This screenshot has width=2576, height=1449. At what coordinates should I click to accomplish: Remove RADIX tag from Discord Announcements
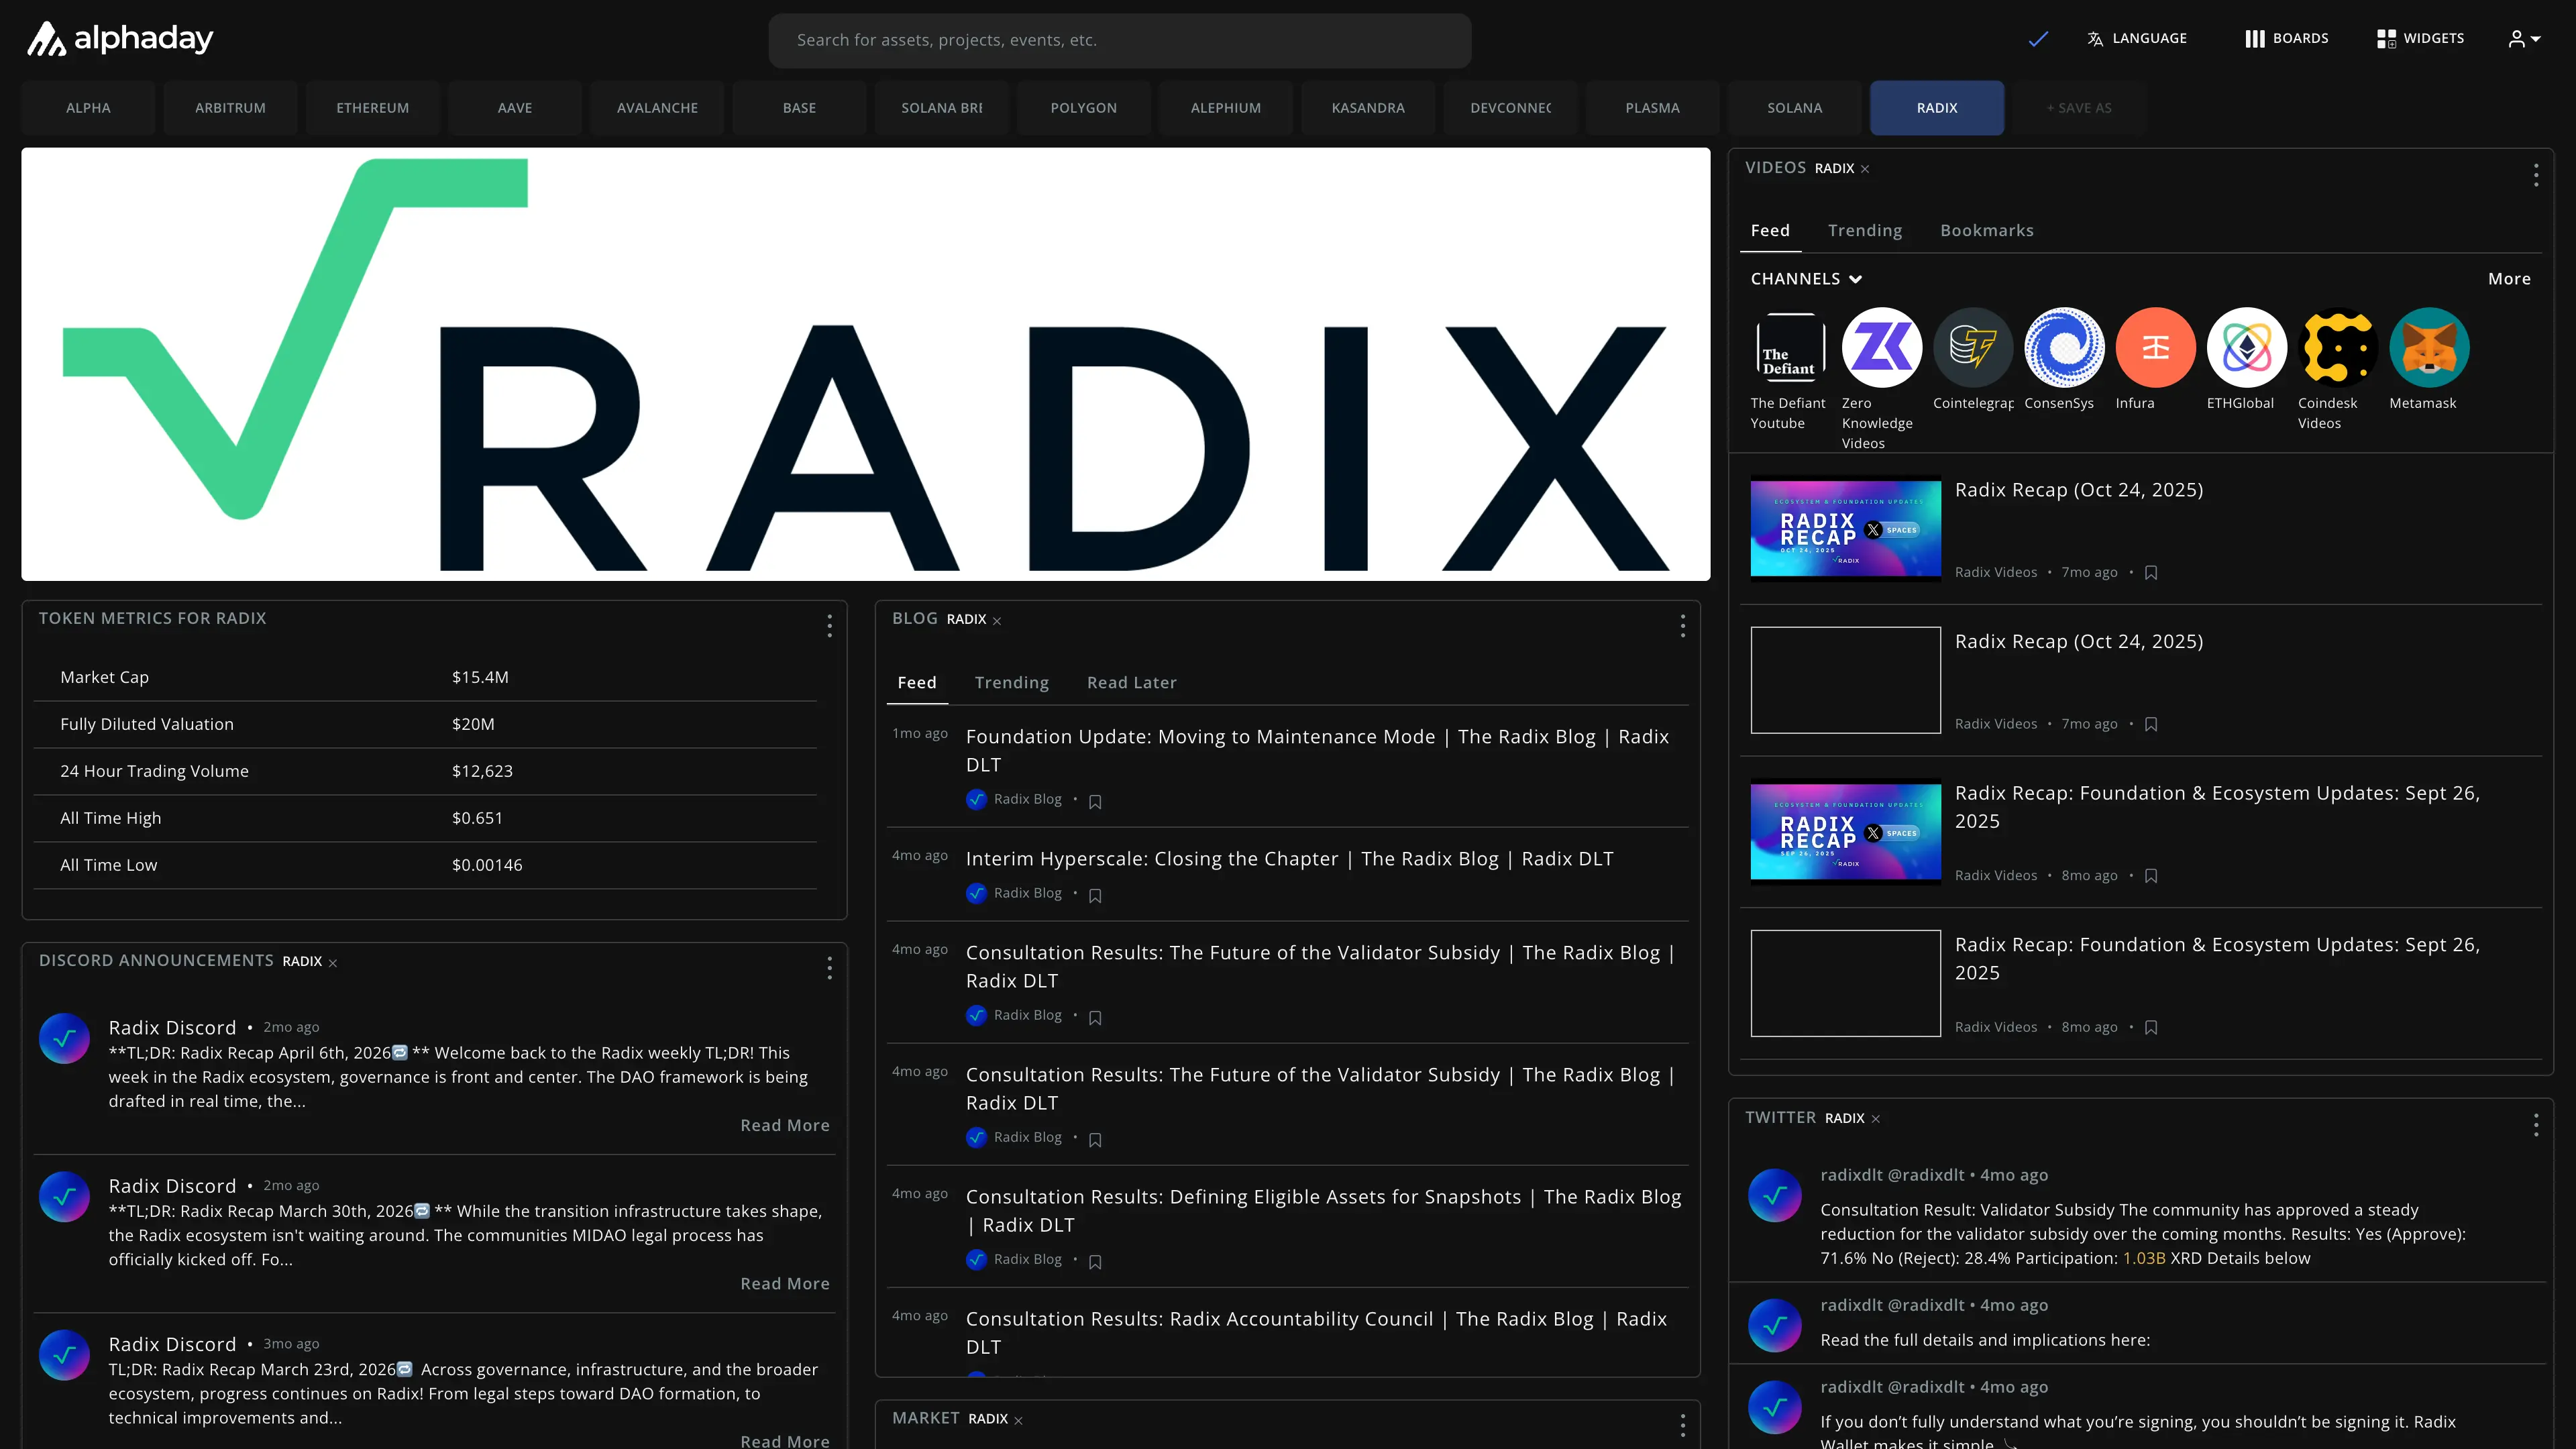(333, 963)
